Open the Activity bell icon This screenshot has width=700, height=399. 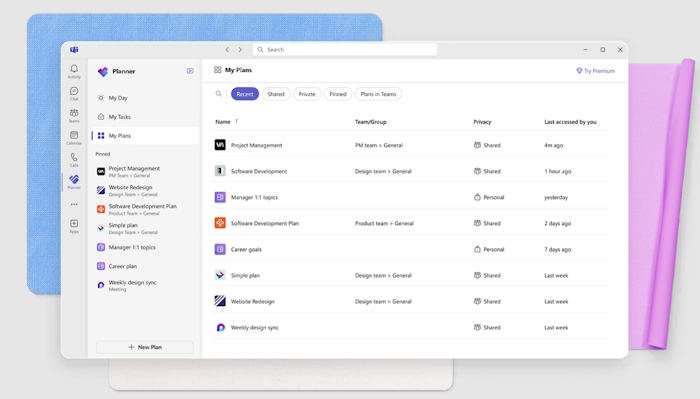point(74,71)
